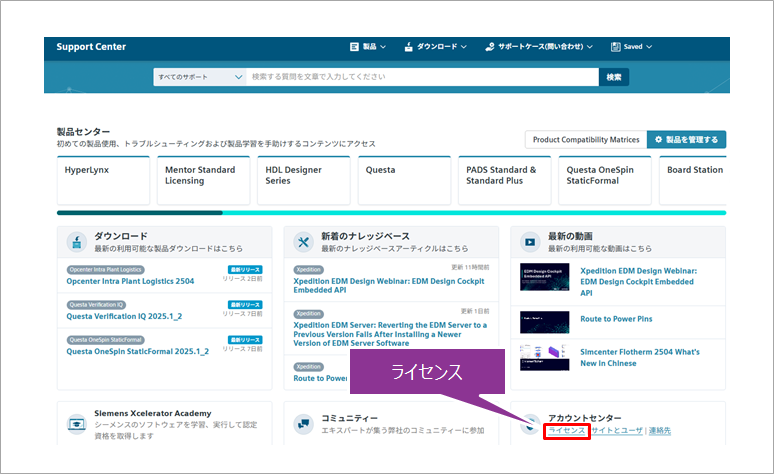This screenshot has width=774, height=474.
Task: Open the HyperLynx product card
Action: pyautogui.click(x=103, y=180)
